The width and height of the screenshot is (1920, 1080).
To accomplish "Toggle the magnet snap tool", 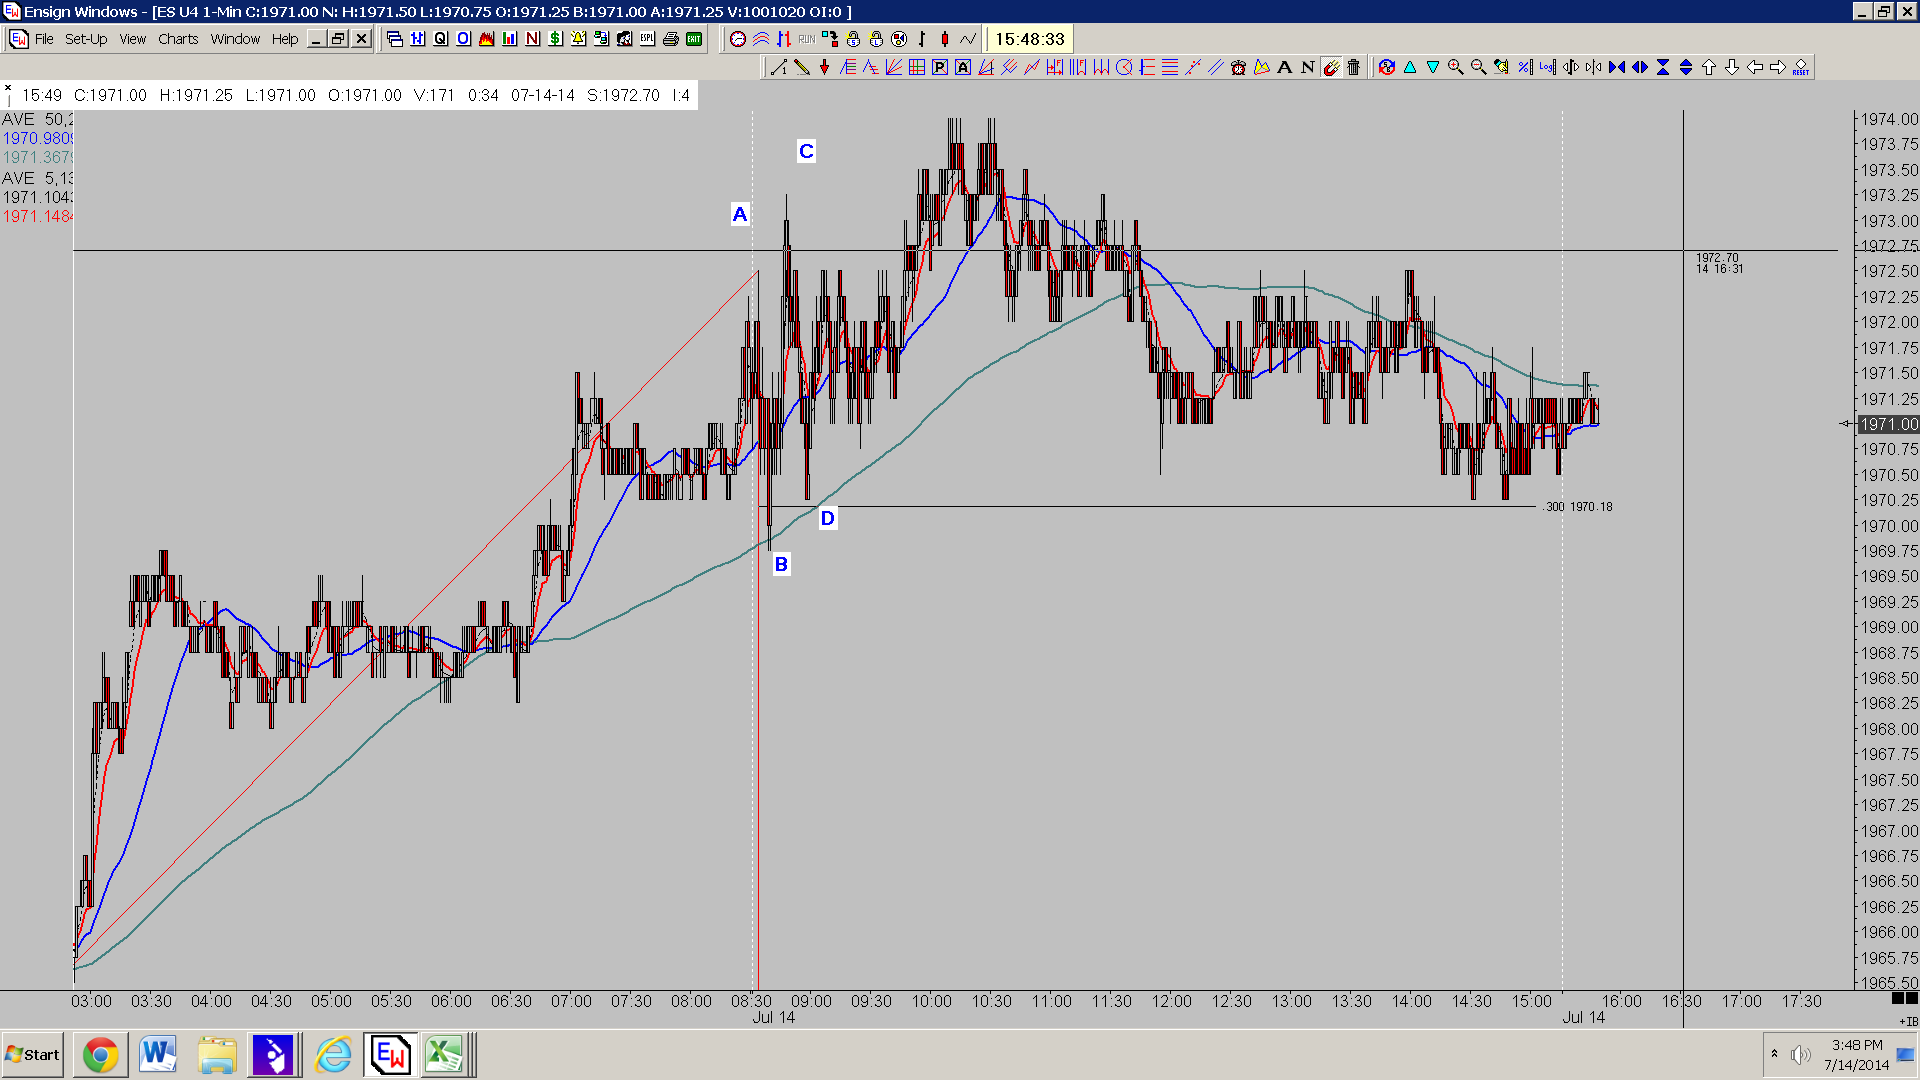I will (x=1331, y=67).
